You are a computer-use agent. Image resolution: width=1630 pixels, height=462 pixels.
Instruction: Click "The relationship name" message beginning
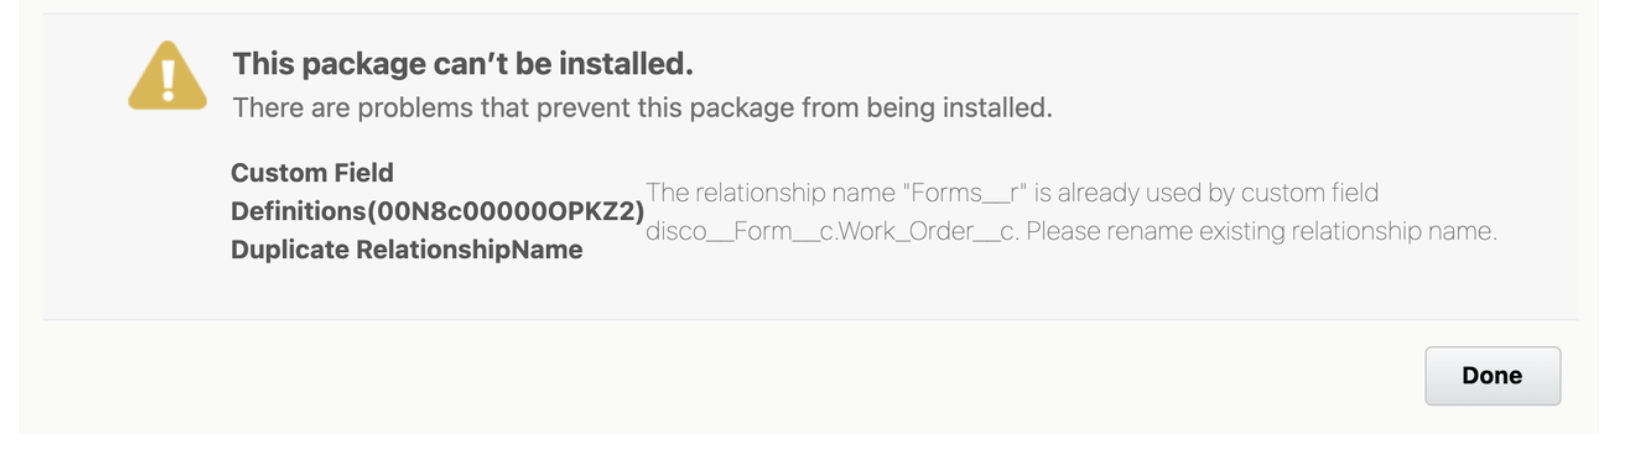coord(770,193)
